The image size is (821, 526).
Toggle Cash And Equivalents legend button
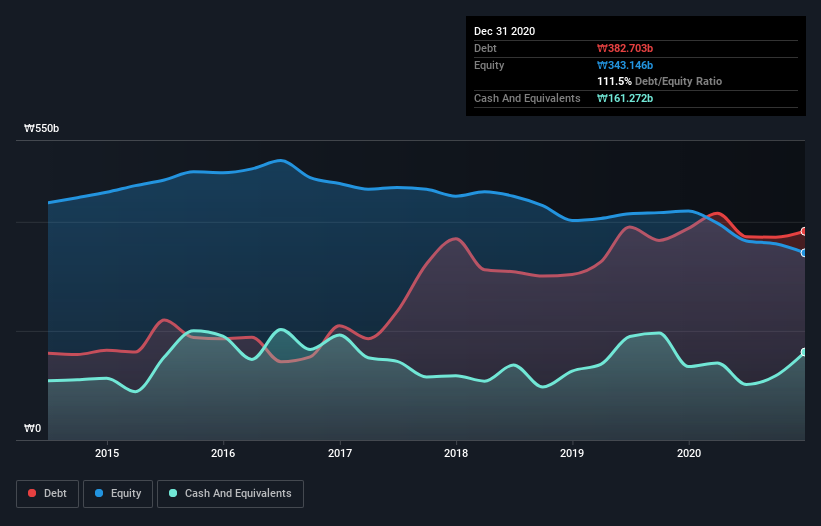tap(230, 494)
